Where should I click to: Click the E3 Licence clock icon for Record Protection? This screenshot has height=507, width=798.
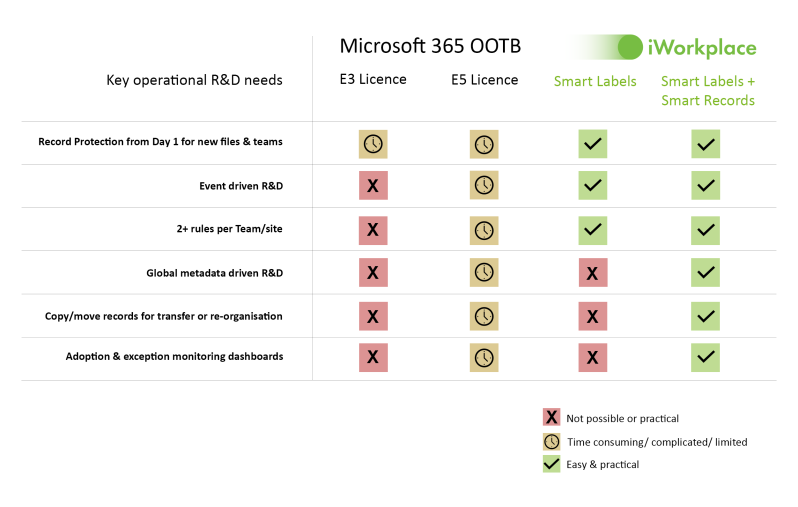373,144
